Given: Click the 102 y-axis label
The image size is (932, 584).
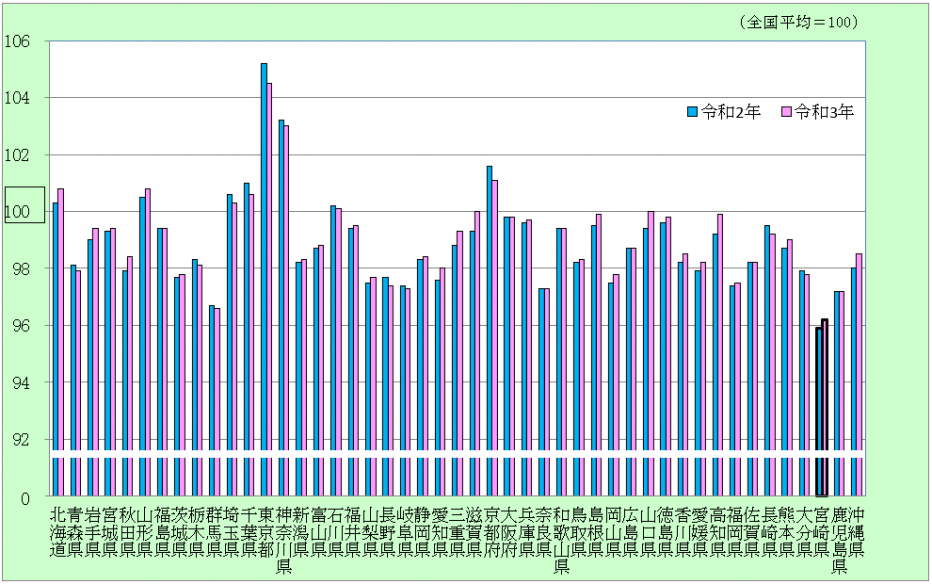Looking at the screenshot, I should [17, 155].
